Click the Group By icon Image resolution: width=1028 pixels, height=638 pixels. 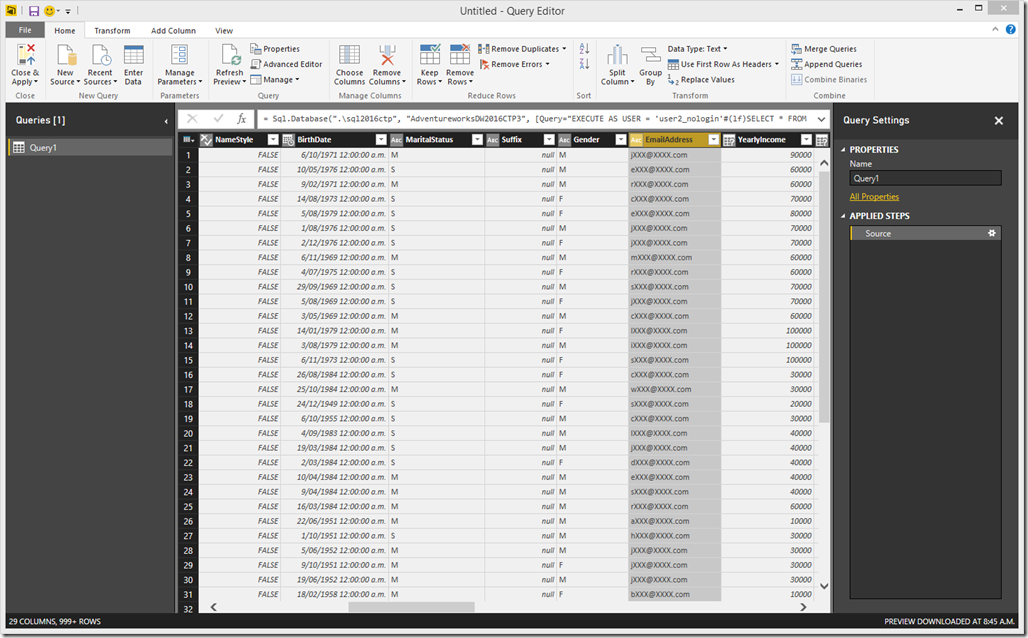click(650, 56)
